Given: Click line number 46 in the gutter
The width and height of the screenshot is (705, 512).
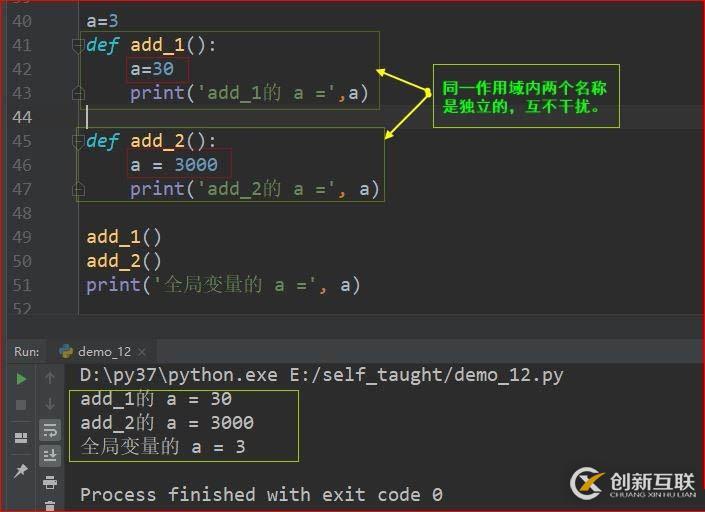Looking at the screenshot, I should click(22, 165).
